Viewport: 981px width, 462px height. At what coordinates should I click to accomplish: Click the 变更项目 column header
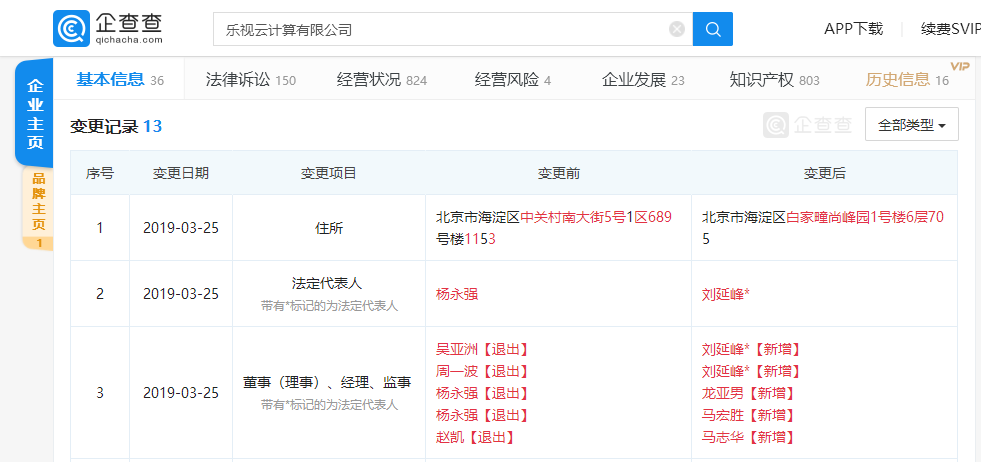(x=328, y=173)
